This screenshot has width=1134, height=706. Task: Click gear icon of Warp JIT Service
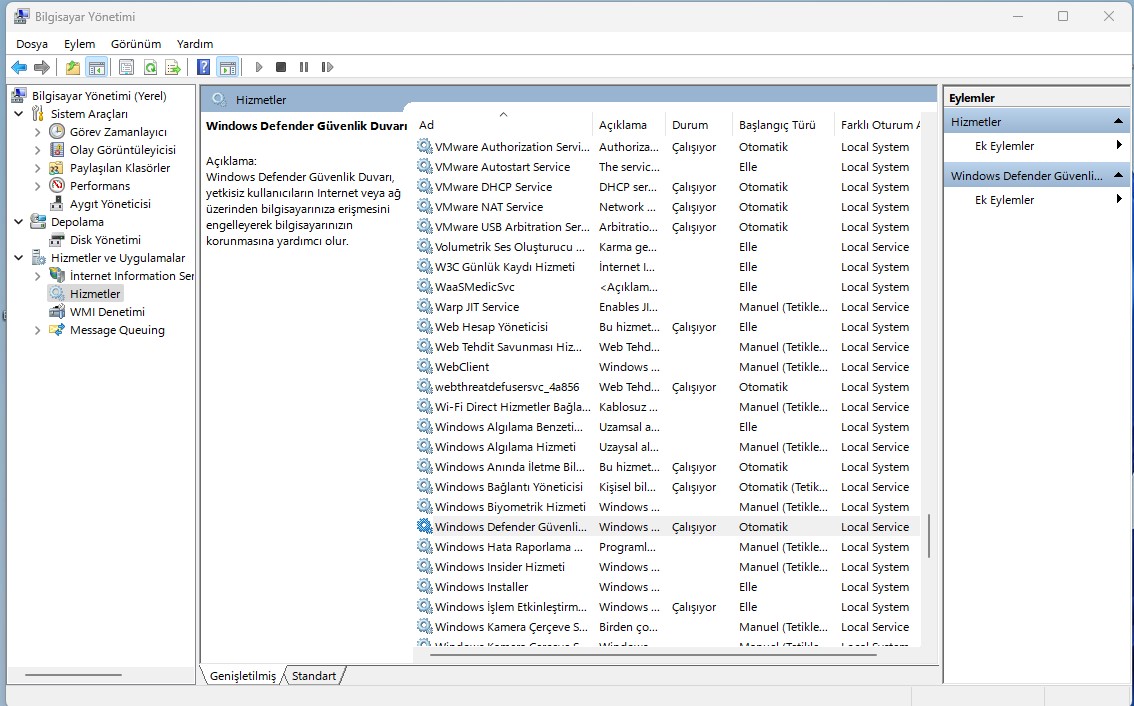(425, 306)
